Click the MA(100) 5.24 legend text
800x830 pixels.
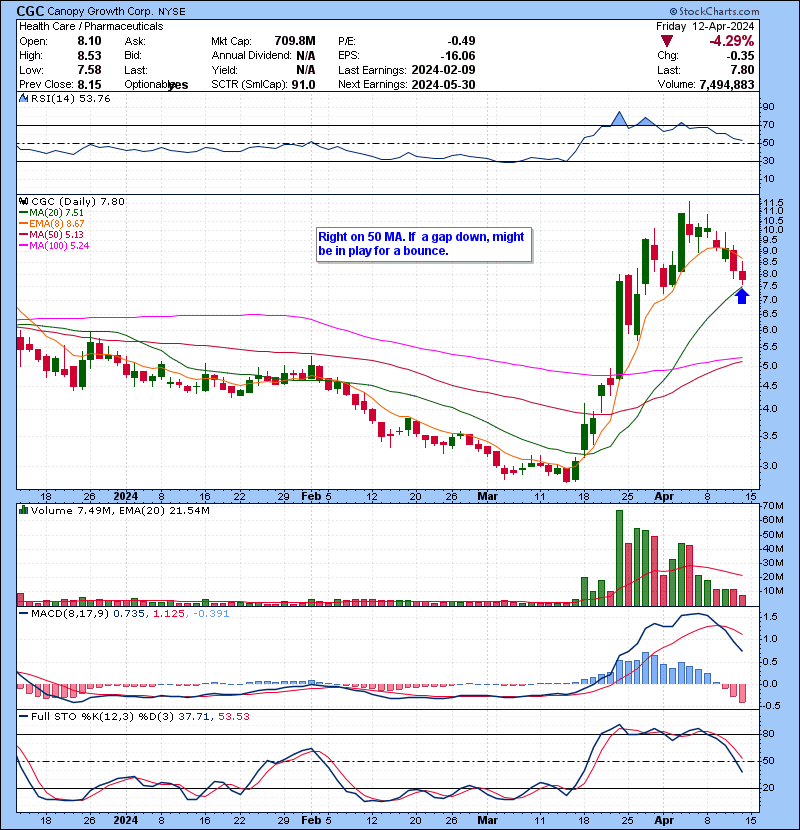click(x=59, y=246)
